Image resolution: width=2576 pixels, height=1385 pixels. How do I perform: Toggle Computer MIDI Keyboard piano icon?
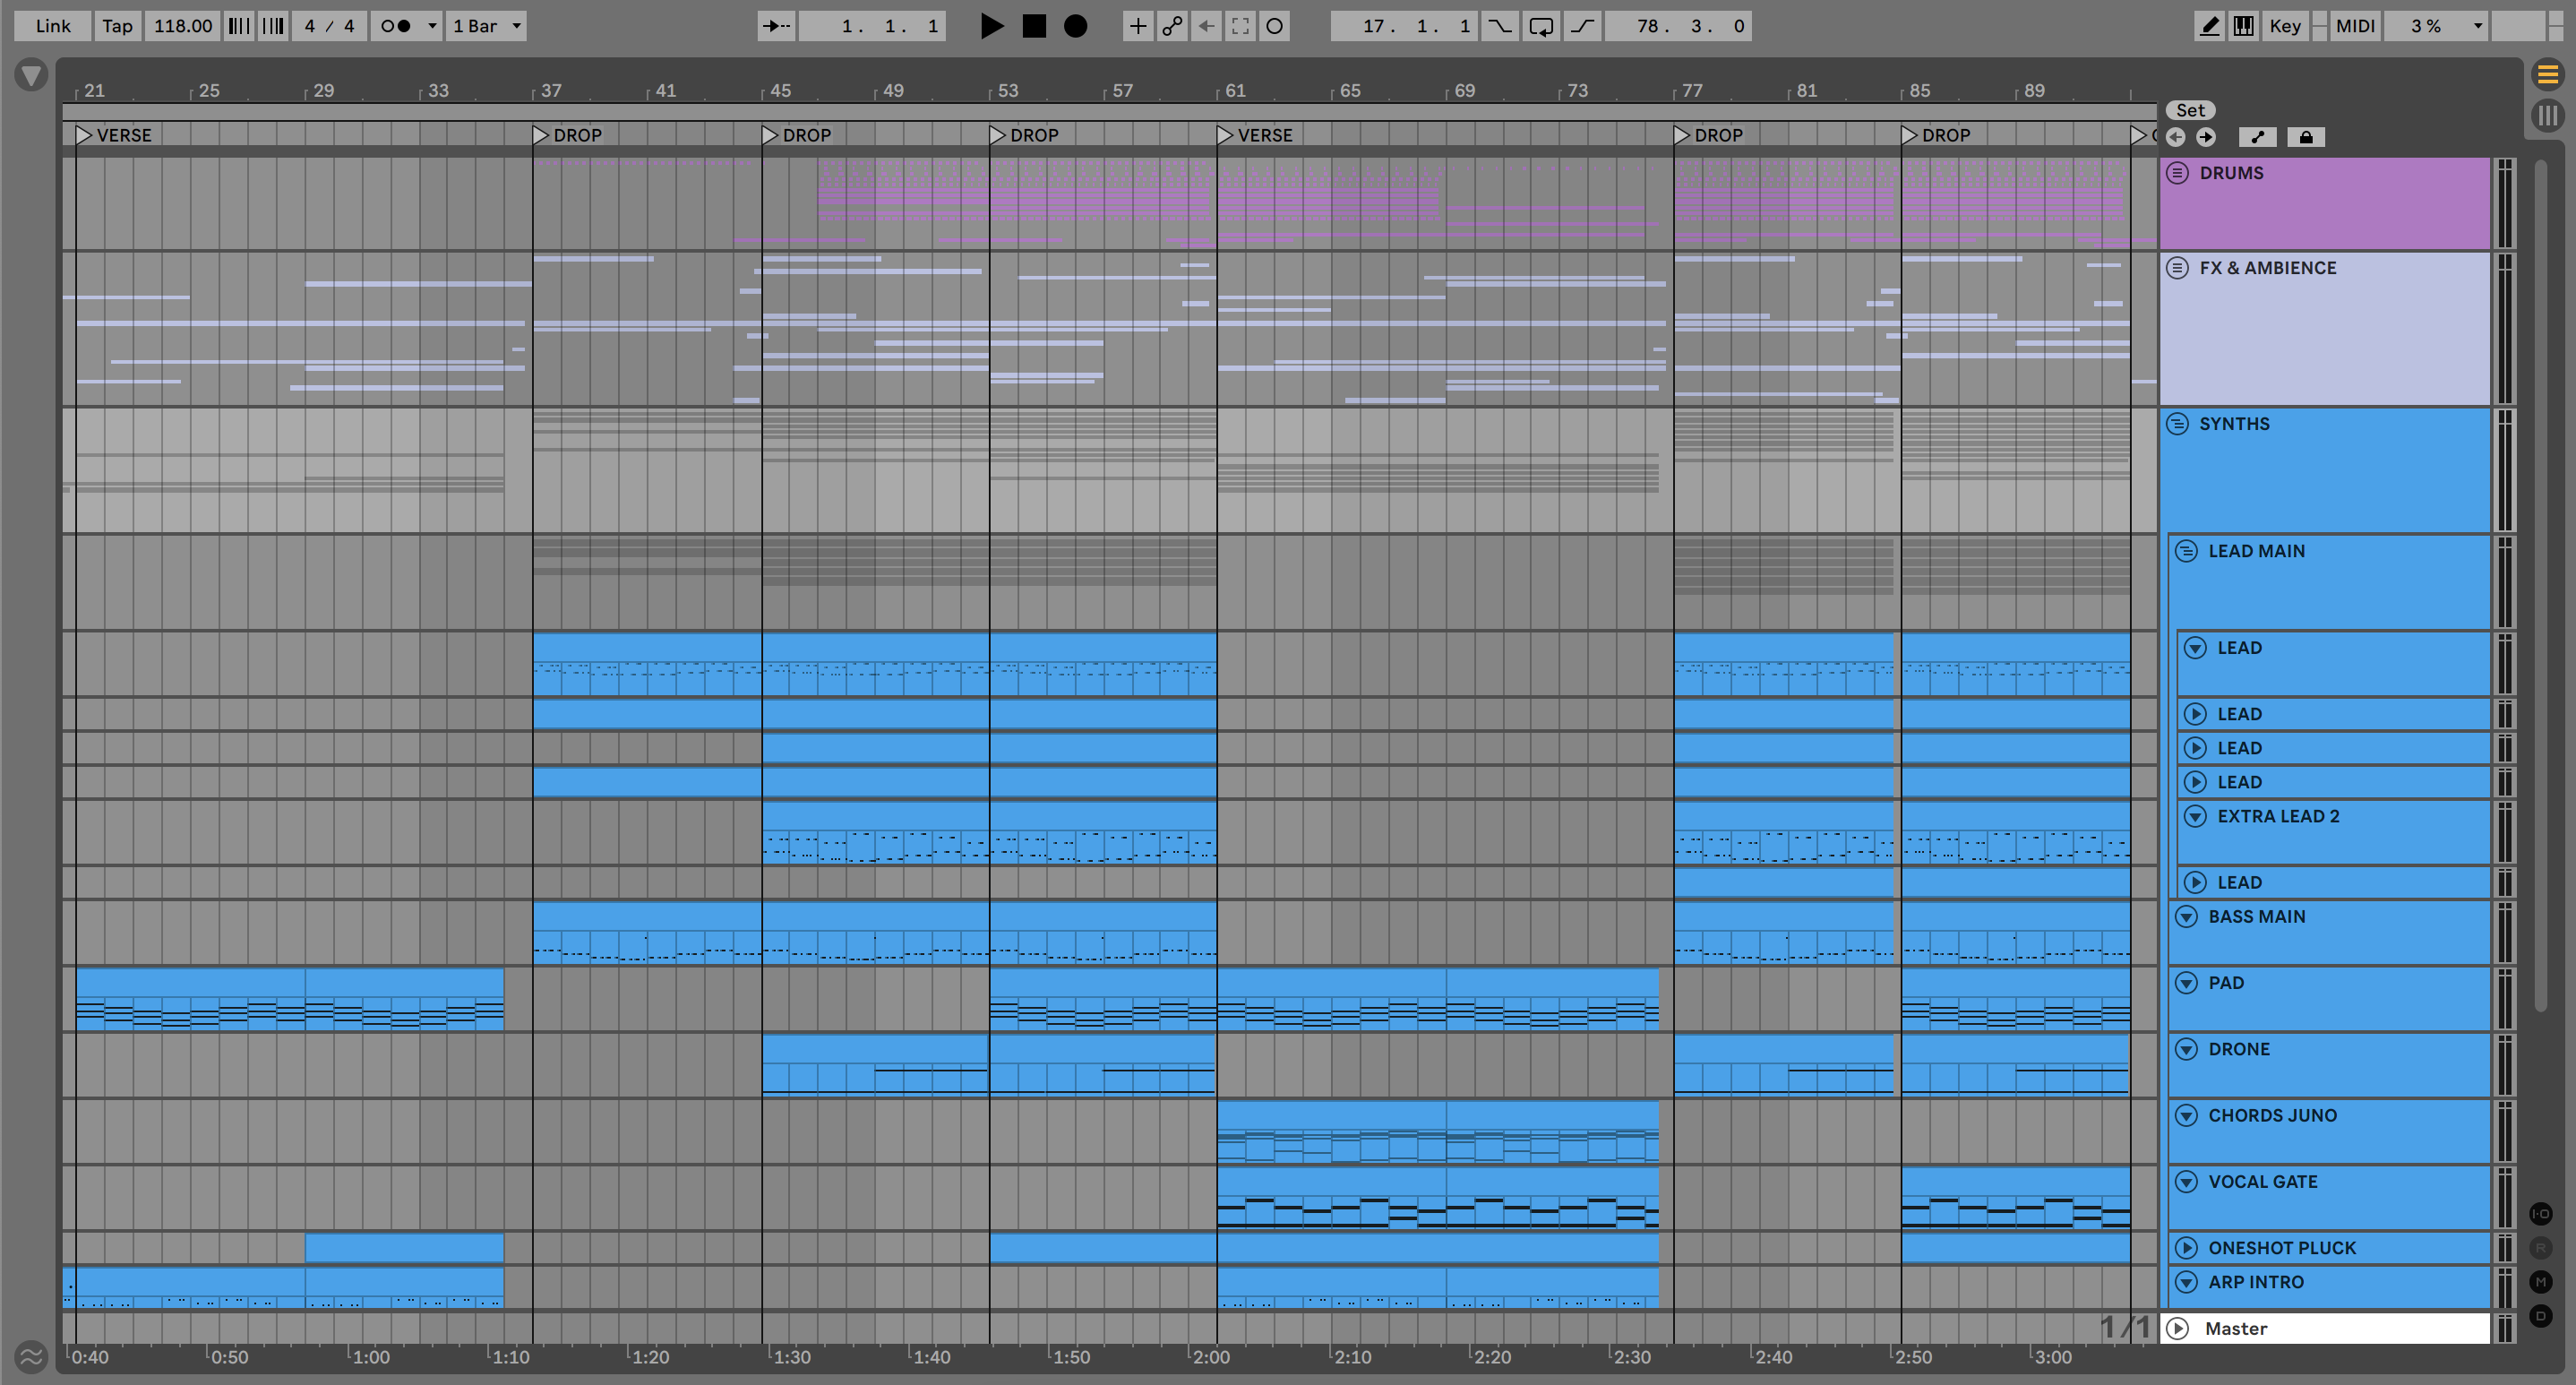[2243, 26]
